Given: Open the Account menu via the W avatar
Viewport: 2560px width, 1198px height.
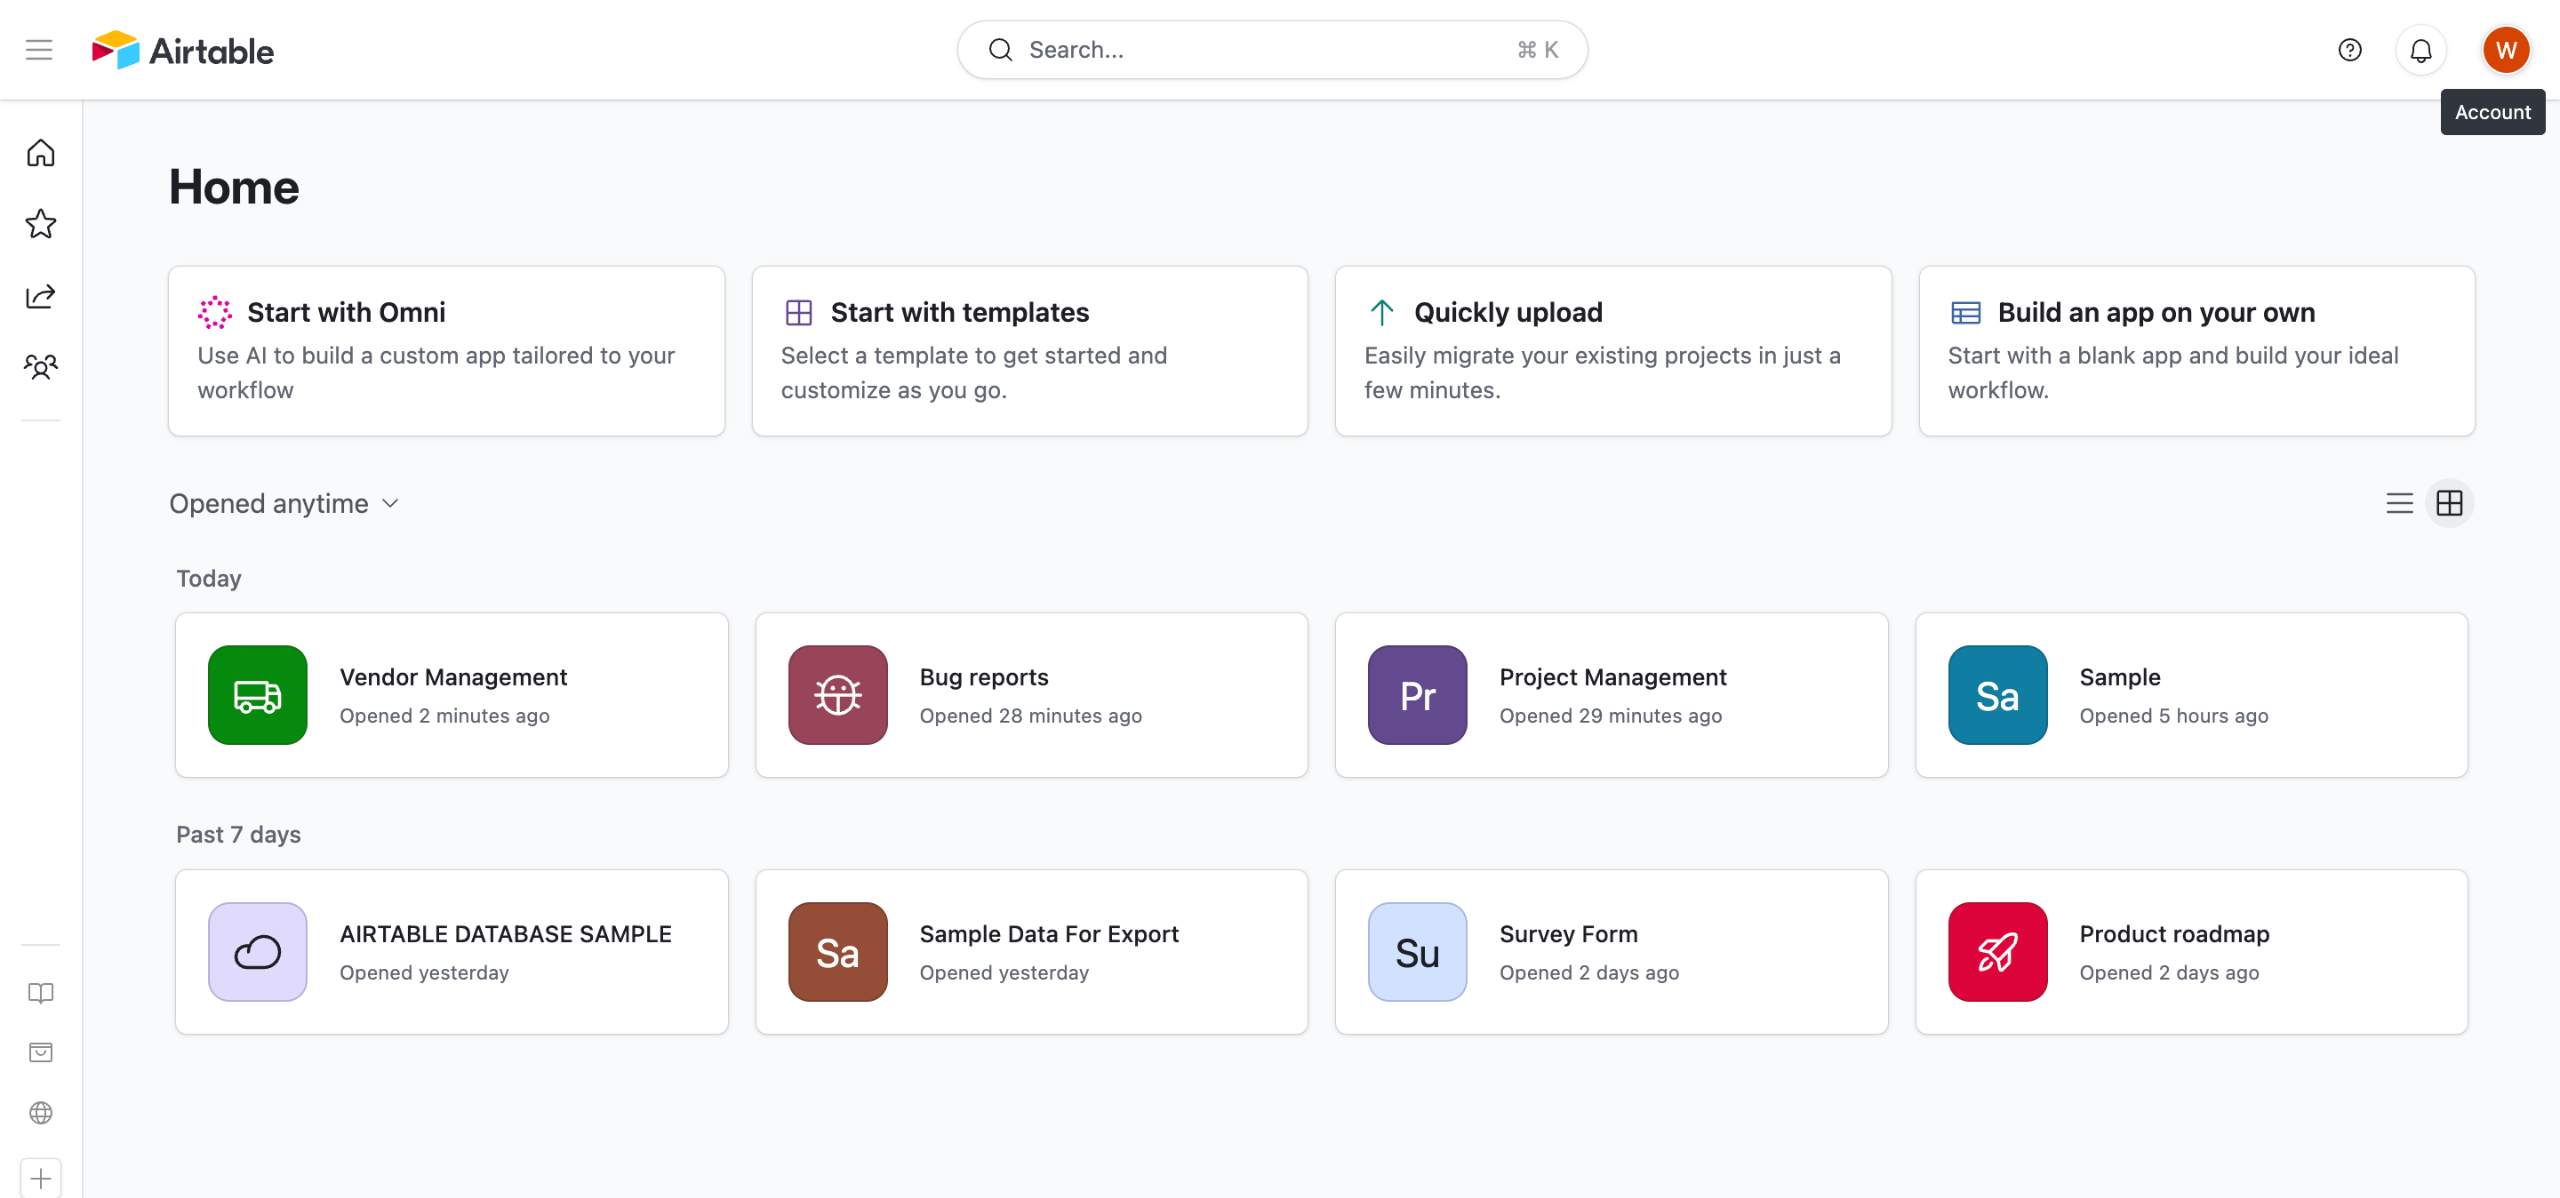Looking at the screenshot, I should pyautogui.click(x=2505, y=50).
